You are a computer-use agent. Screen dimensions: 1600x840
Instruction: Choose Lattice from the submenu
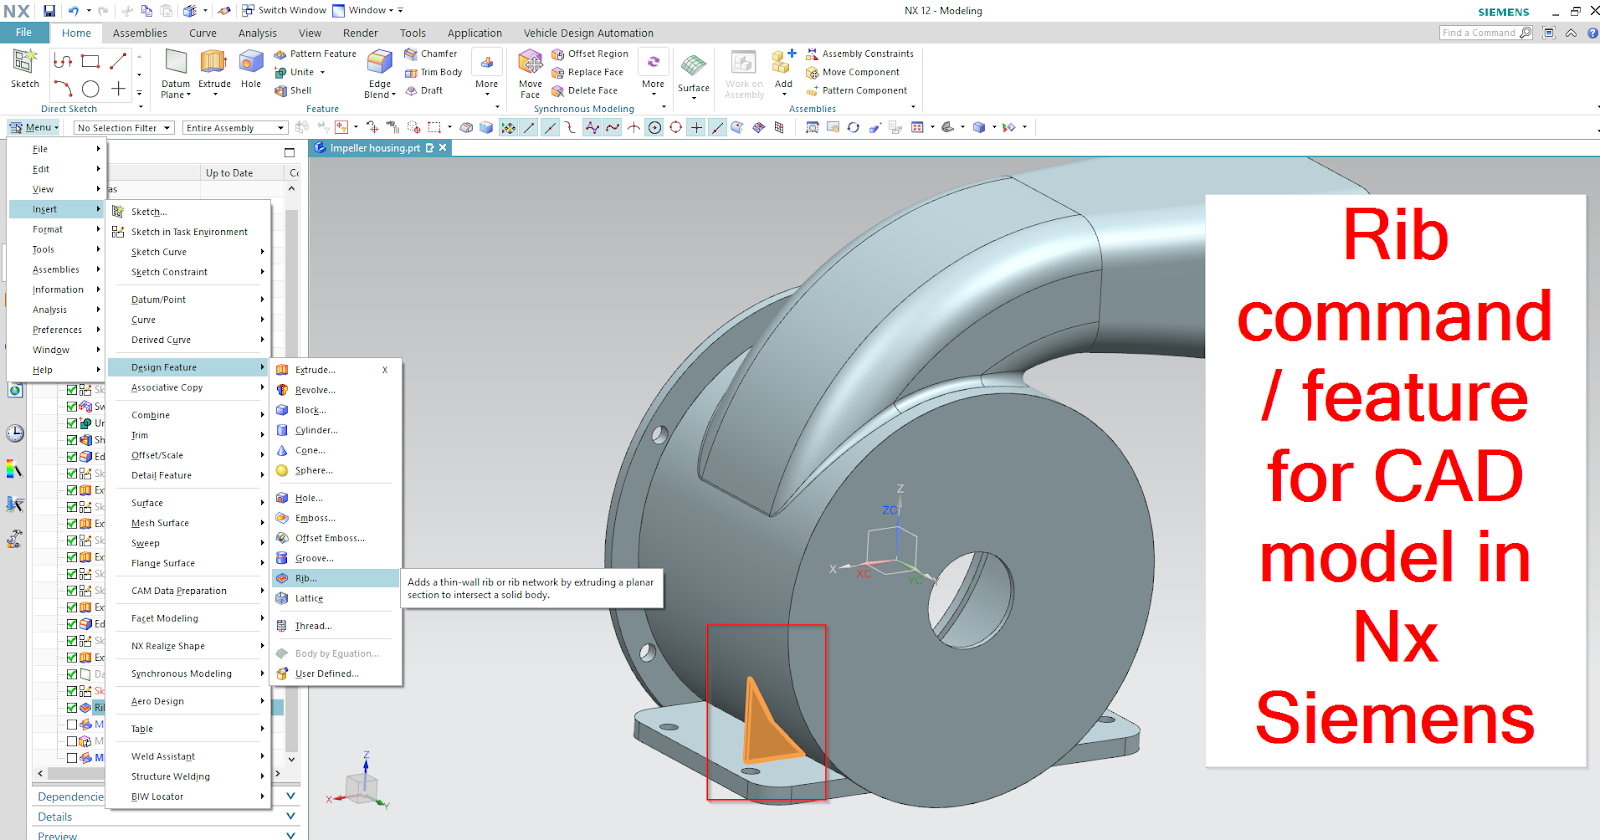click(336, 598)
